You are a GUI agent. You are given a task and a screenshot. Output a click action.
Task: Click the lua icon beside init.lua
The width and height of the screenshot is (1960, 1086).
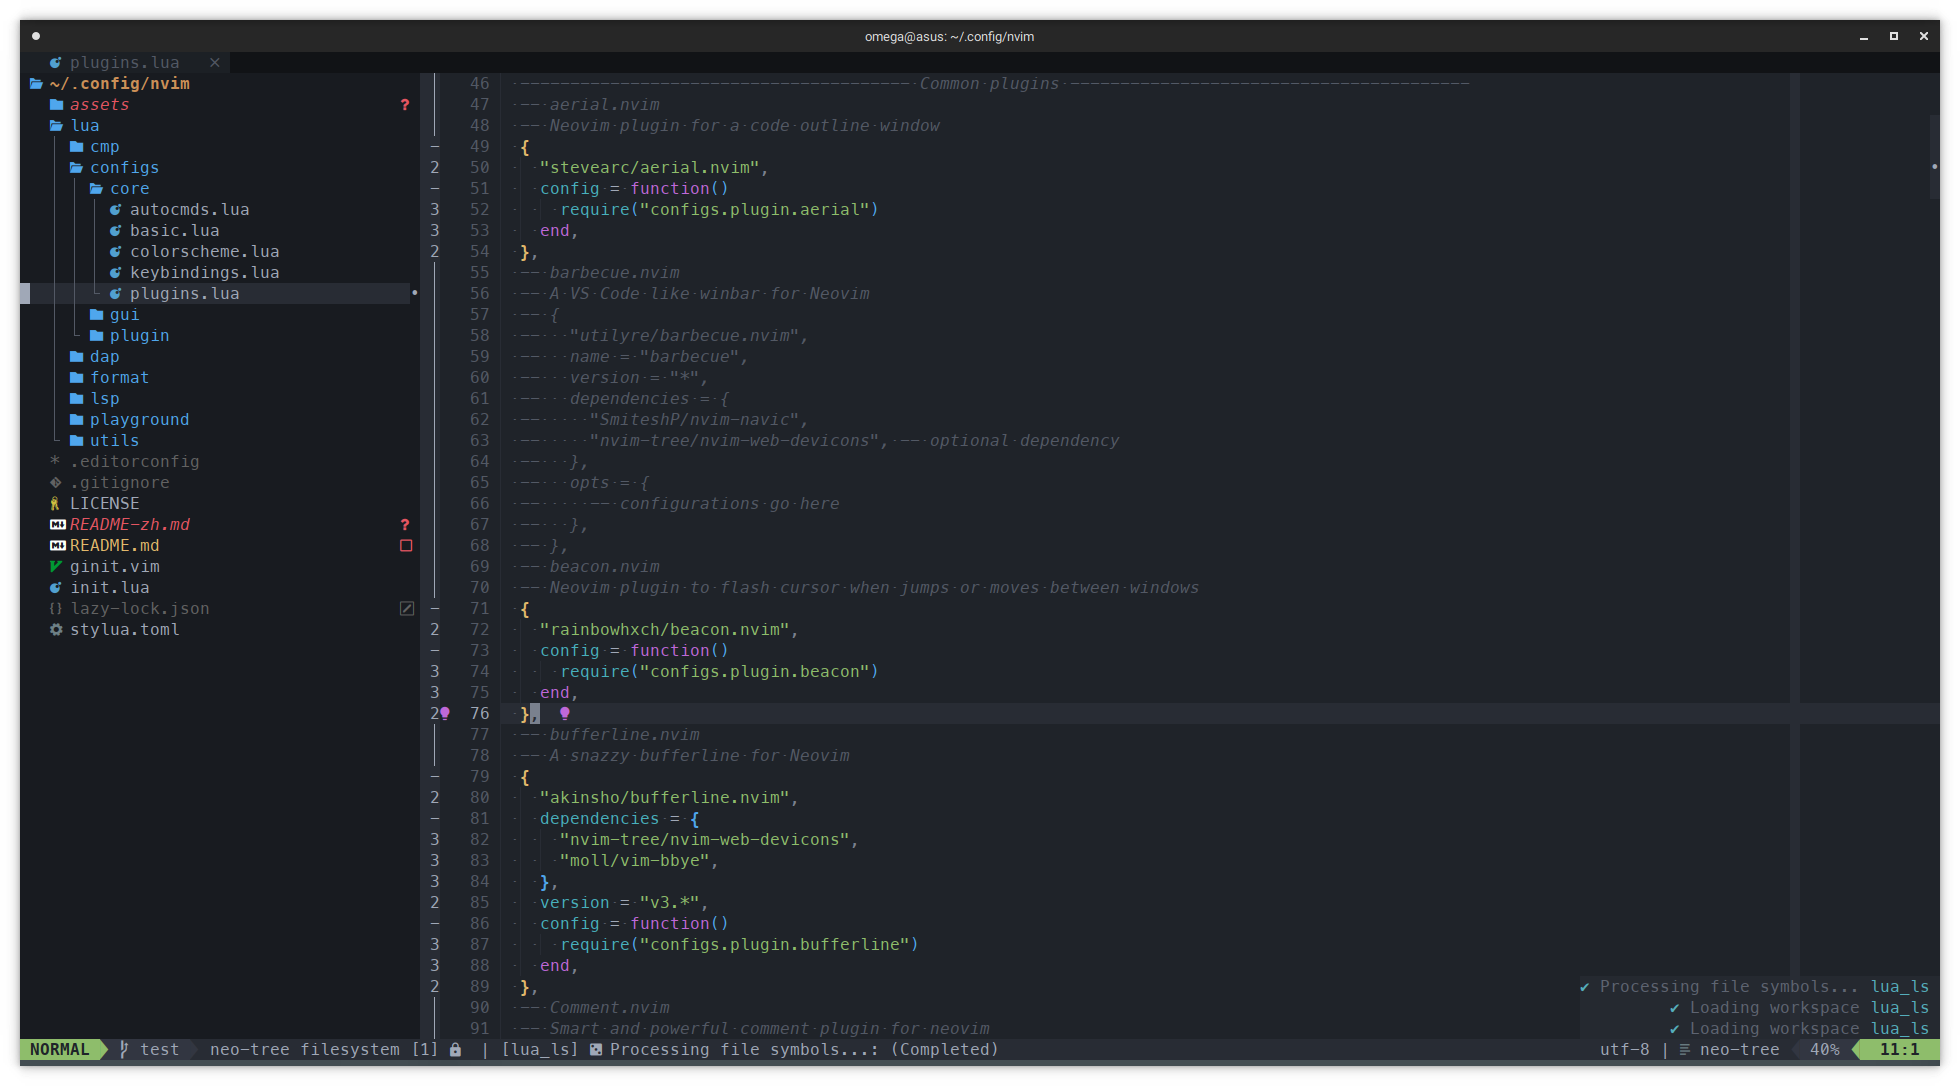[x=56, y=588]
